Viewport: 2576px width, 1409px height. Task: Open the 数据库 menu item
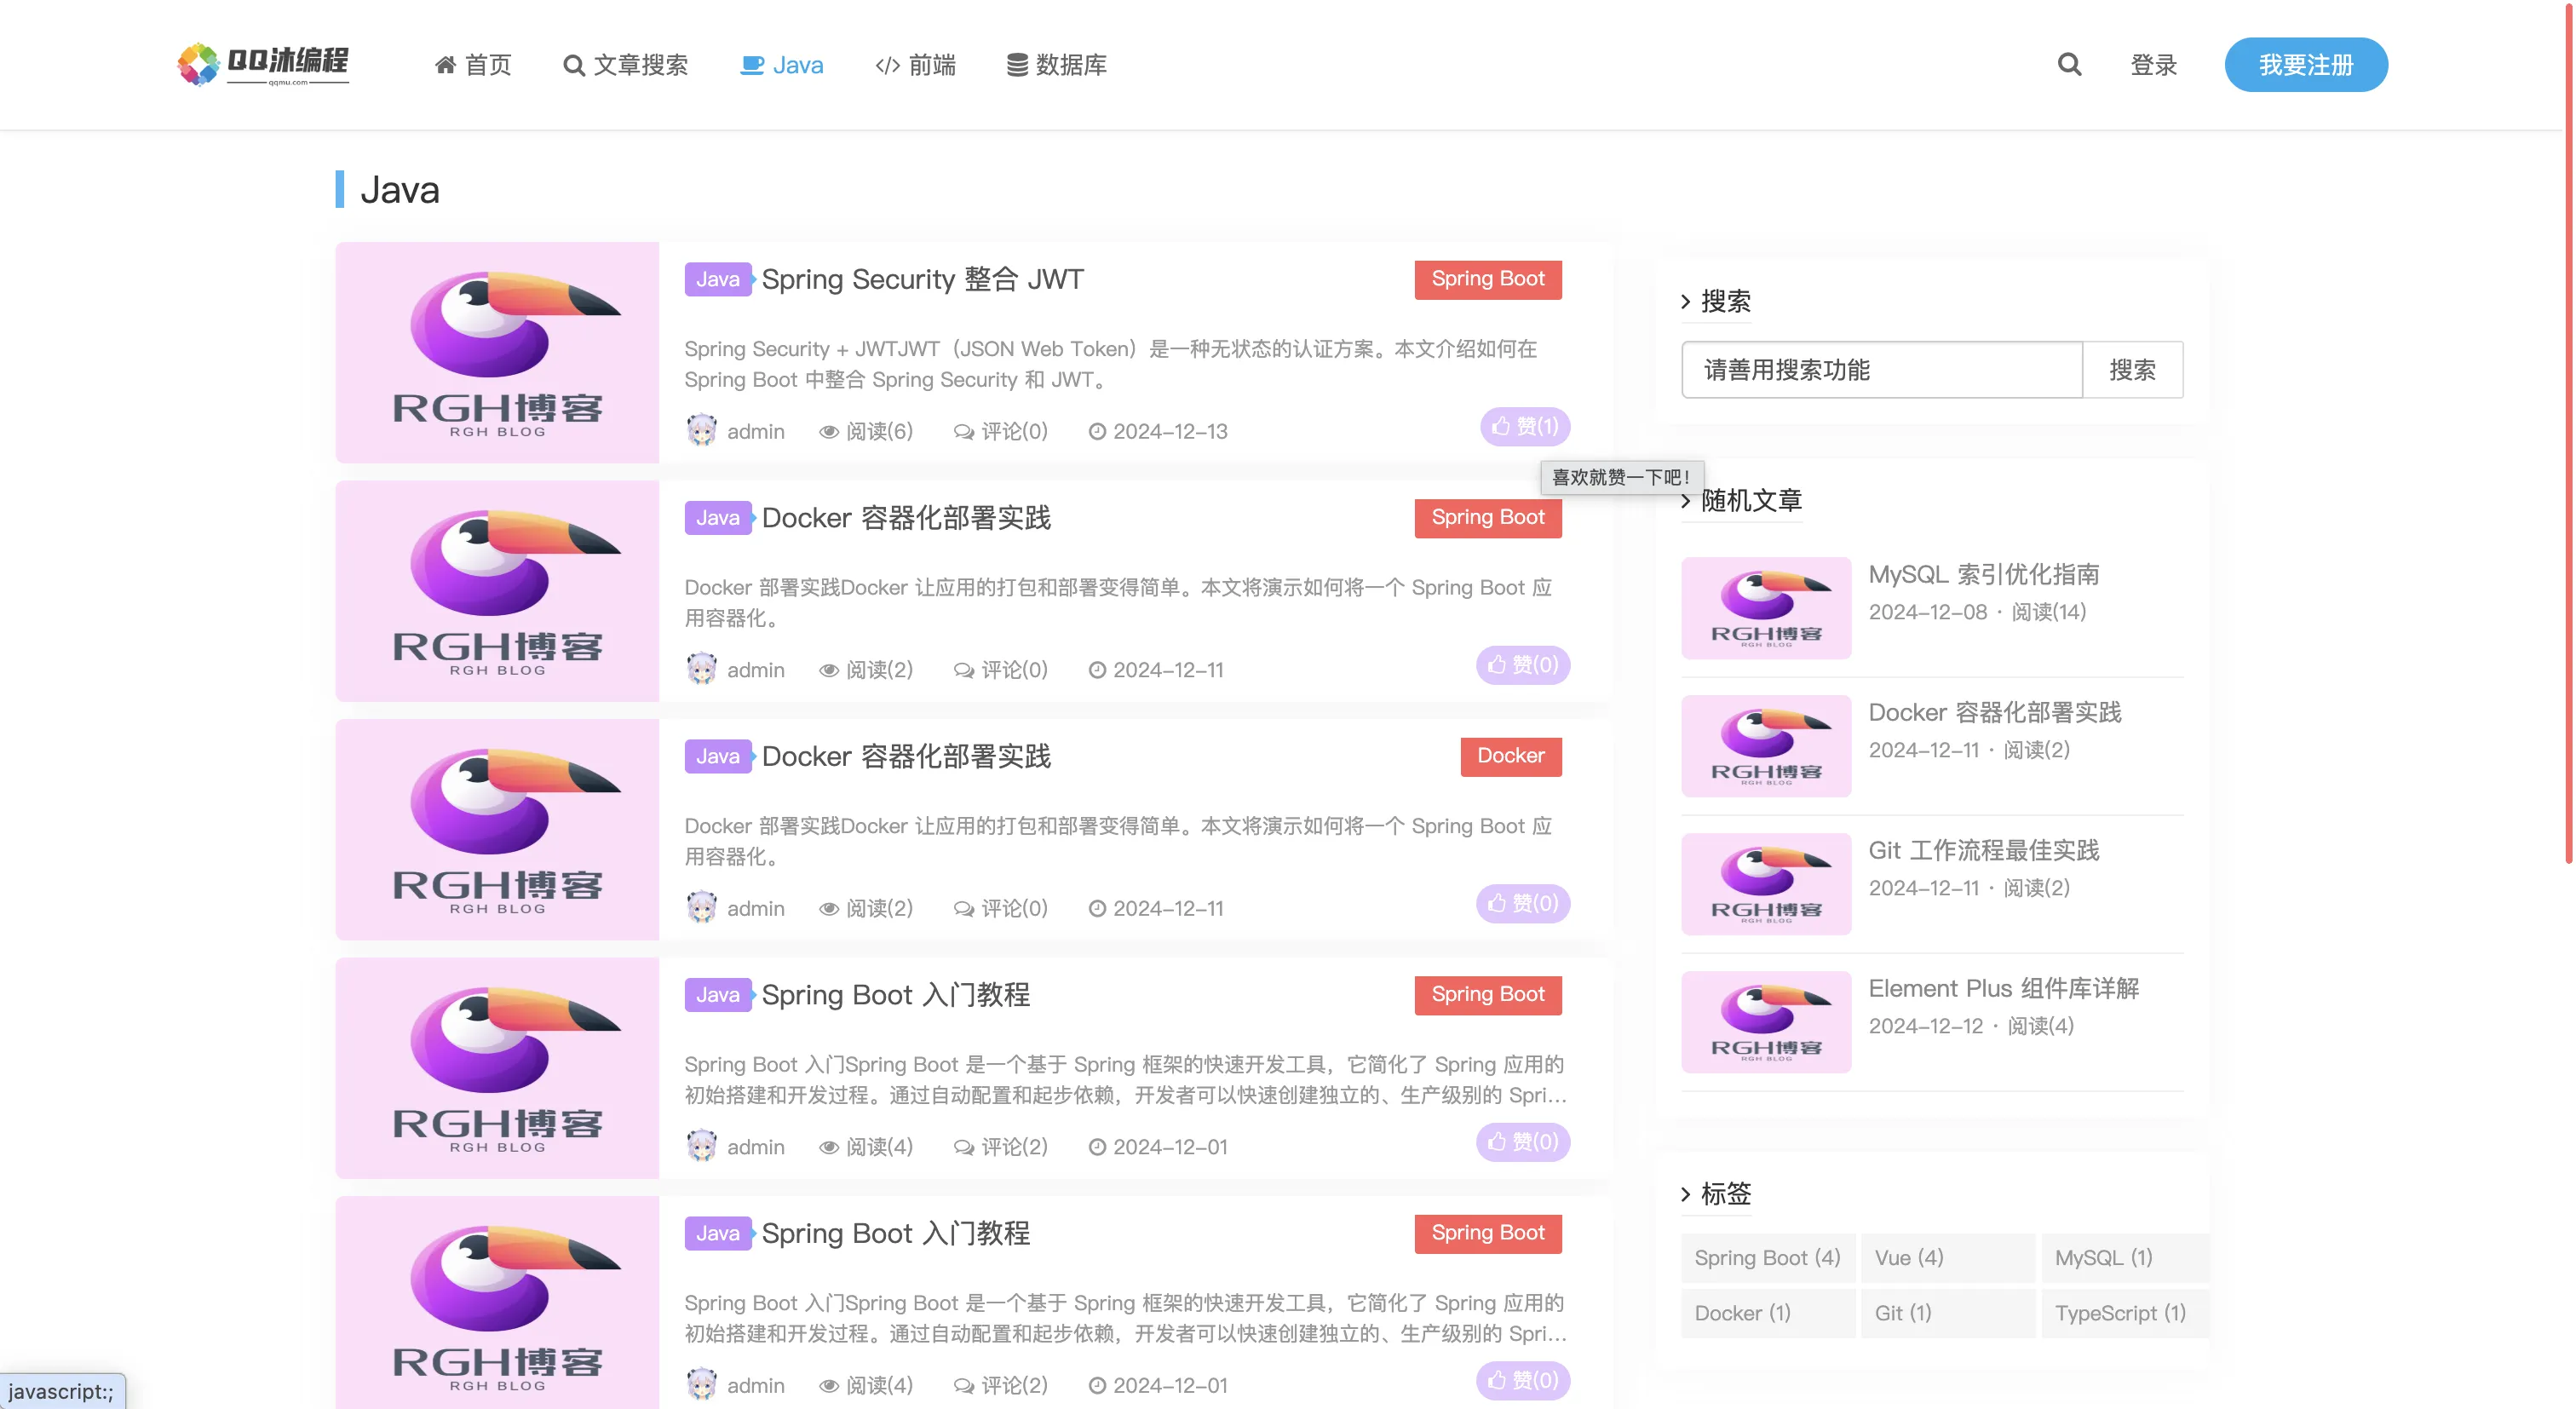click(1056, 65)
